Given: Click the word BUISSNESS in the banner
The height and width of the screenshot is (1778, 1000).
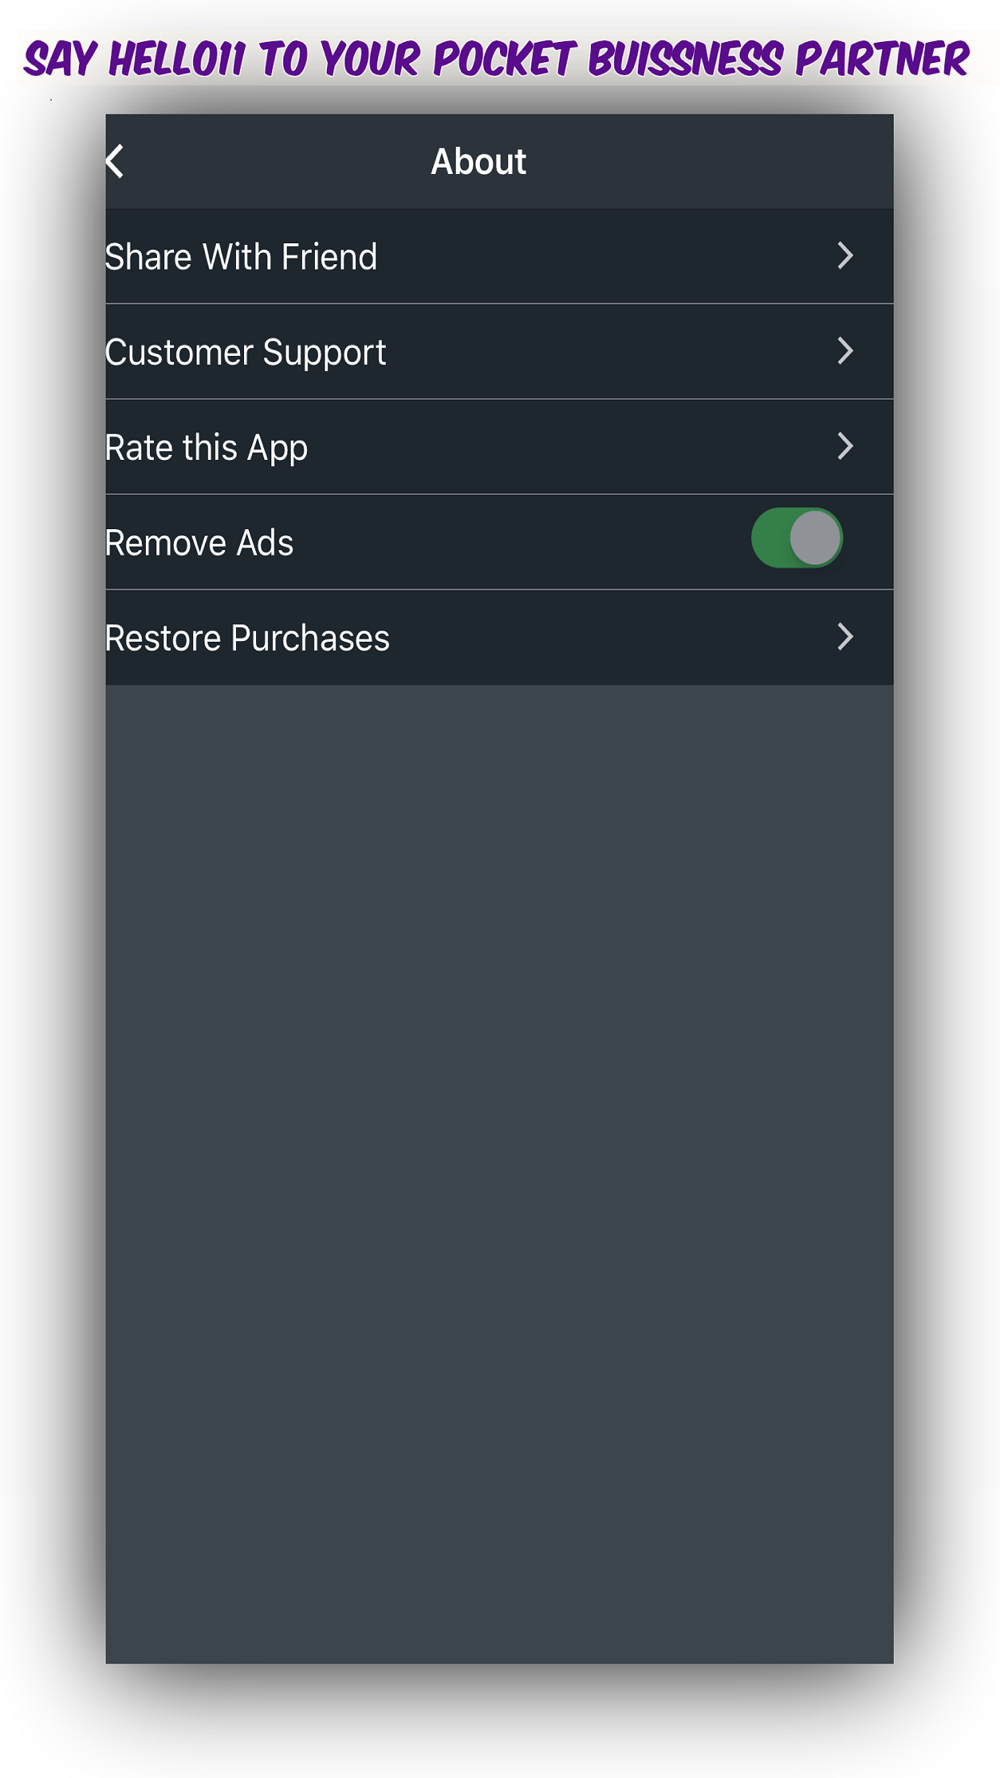Looking at the screenshot, I should click(685, 59).
